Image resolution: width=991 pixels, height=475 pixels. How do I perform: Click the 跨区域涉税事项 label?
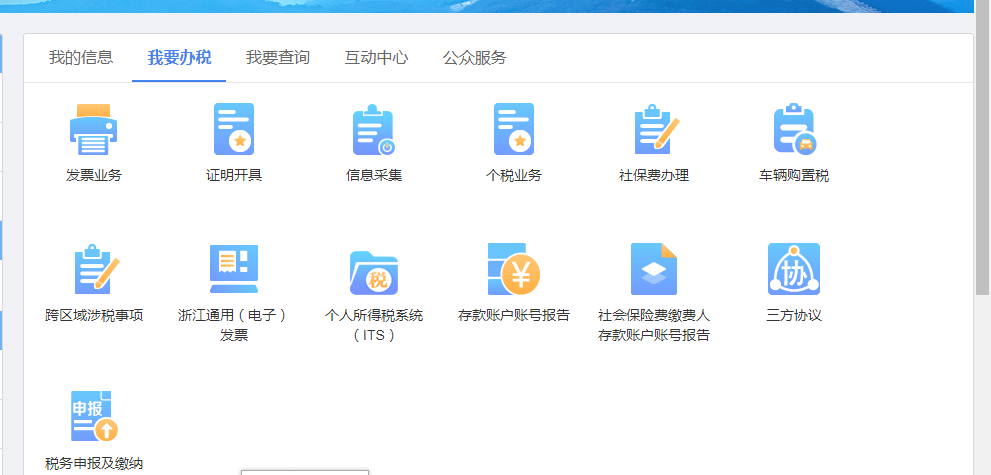94,315
